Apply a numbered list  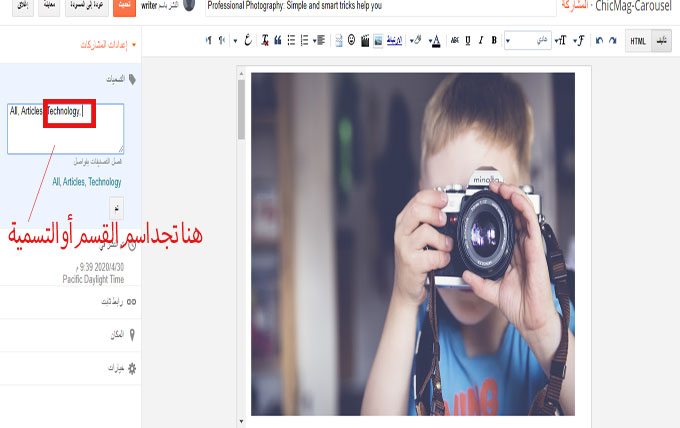(x=304, y=40)
